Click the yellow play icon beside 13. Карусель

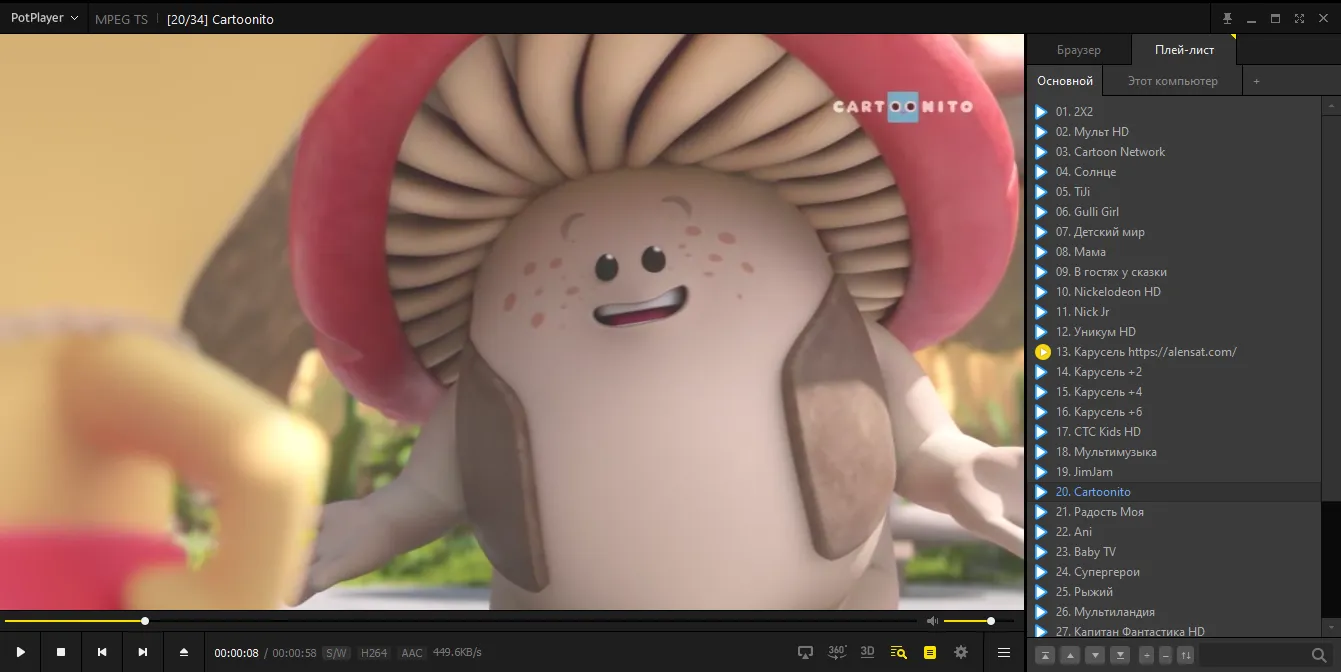tap(1042, 352)
